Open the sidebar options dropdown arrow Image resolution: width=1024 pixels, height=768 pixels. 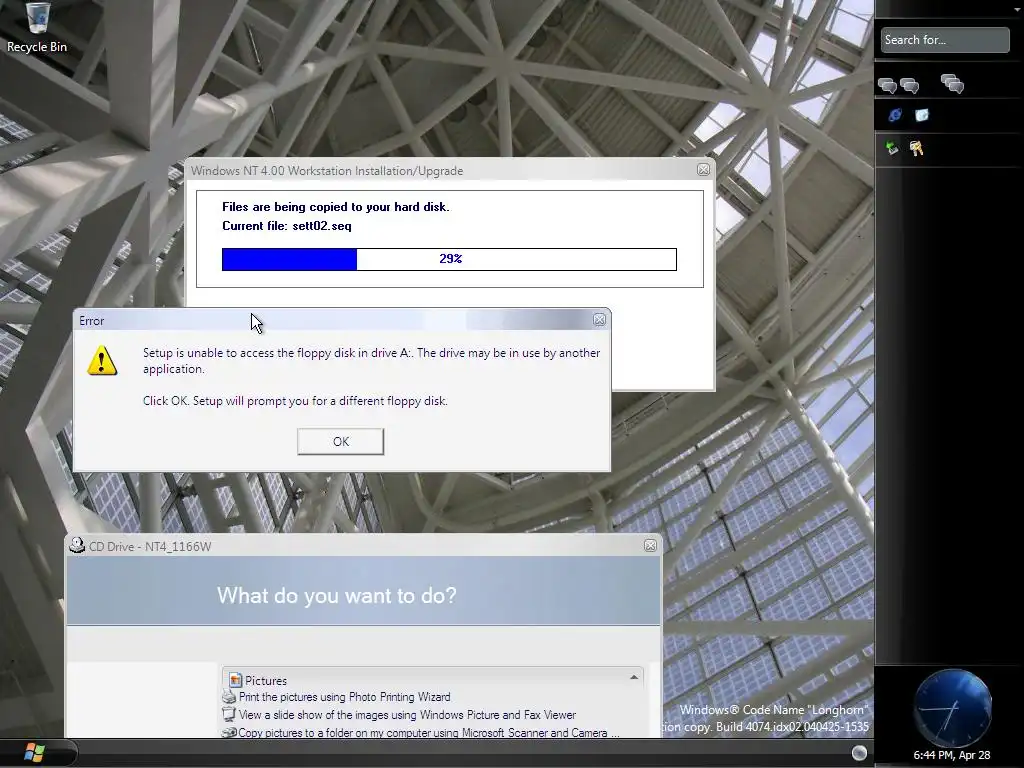click(1017, 8)
